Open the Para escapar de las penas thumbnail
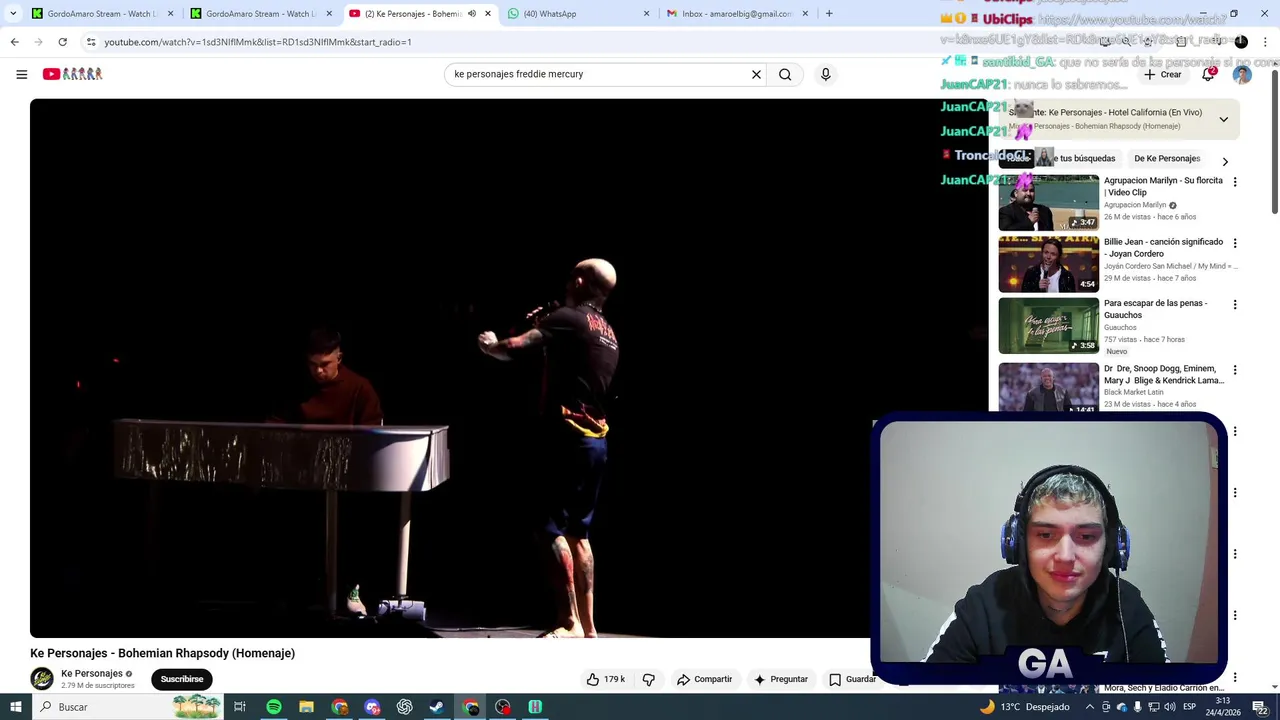The width and height of the screenshot is (1280, 720). pos(1048,325)
